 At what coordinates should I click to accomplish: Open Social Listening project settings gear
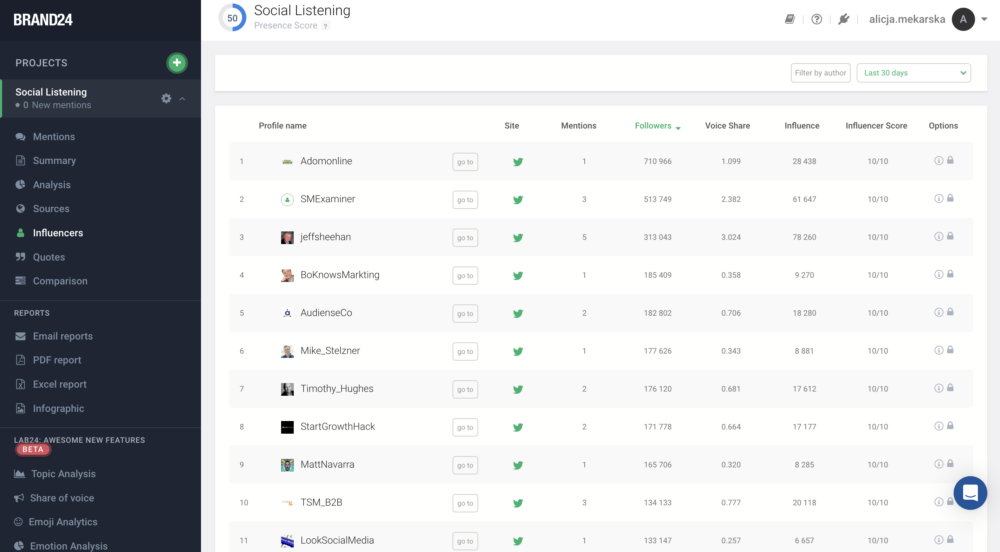point(166,98)
